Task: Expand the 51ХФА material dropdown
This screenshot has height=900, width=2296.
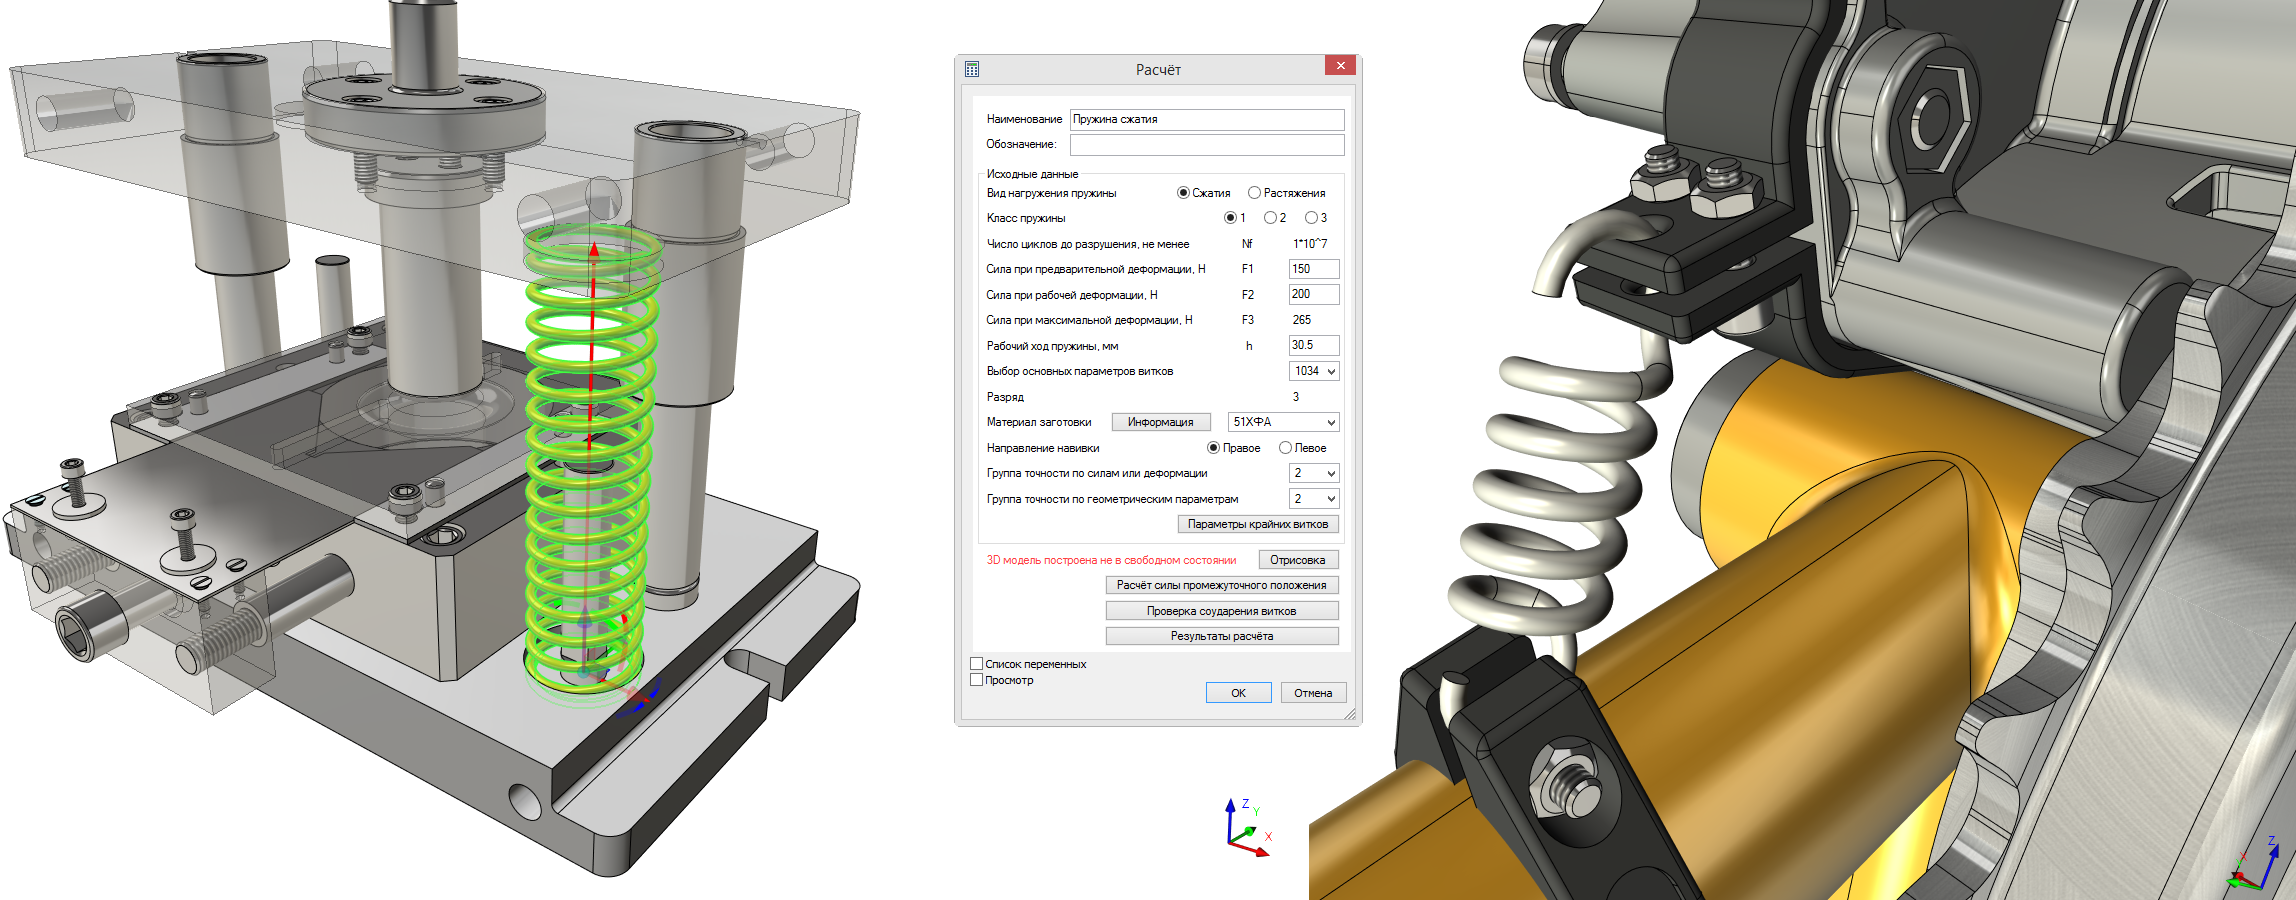Action: pyautogui.click(x=1283, y=422)
